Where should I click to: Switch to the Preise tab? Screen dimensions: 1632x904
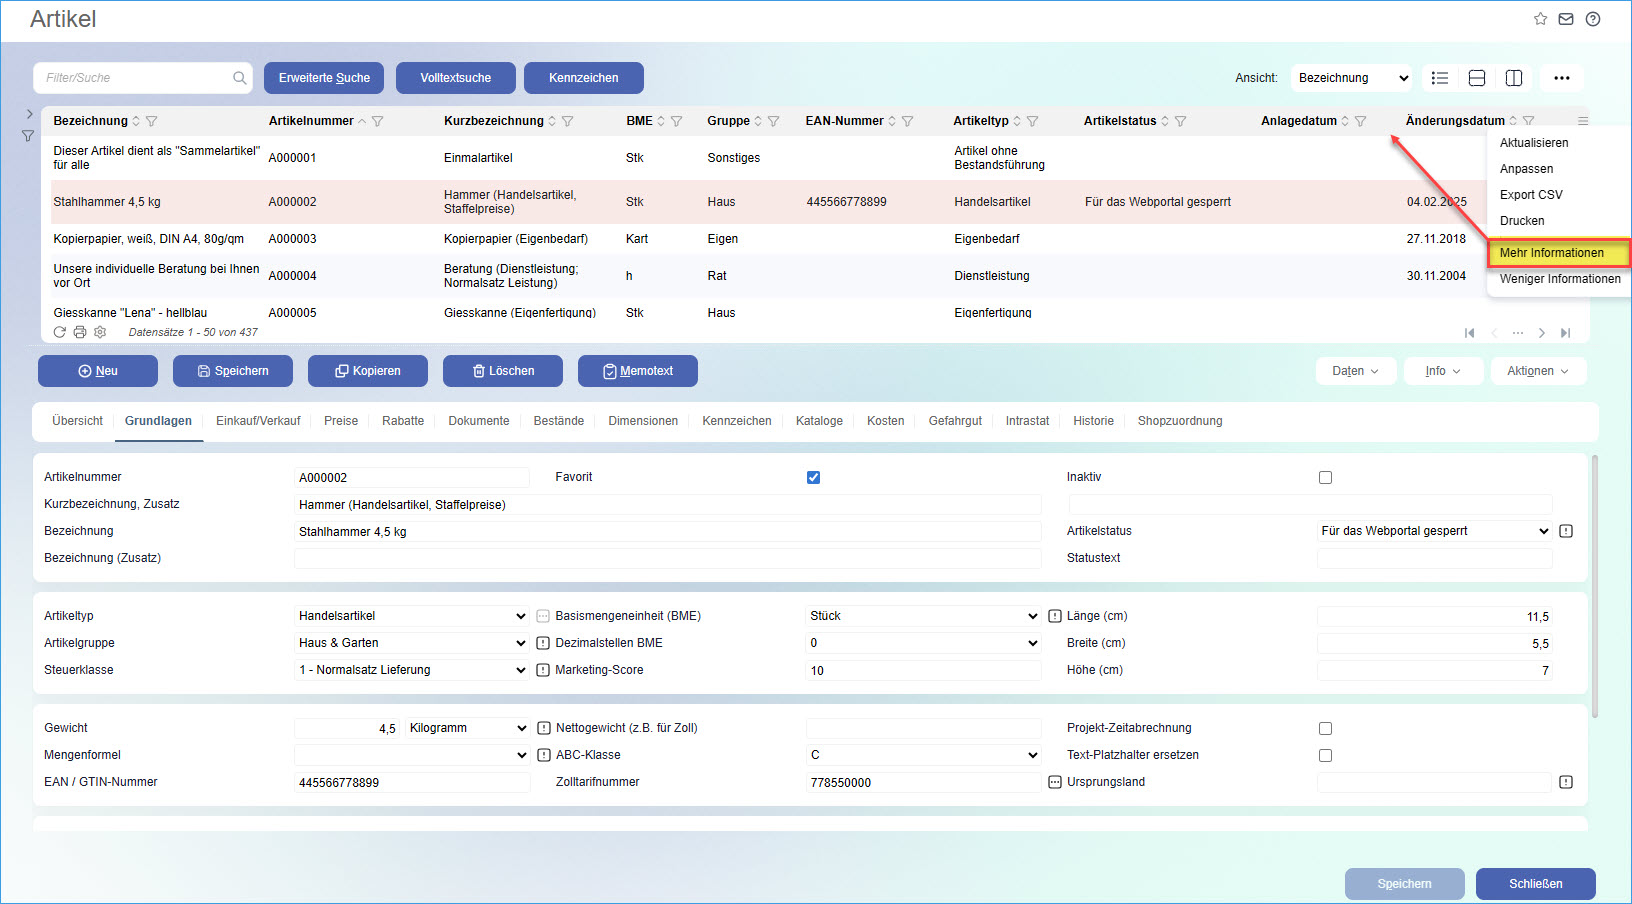pos(340,421)
